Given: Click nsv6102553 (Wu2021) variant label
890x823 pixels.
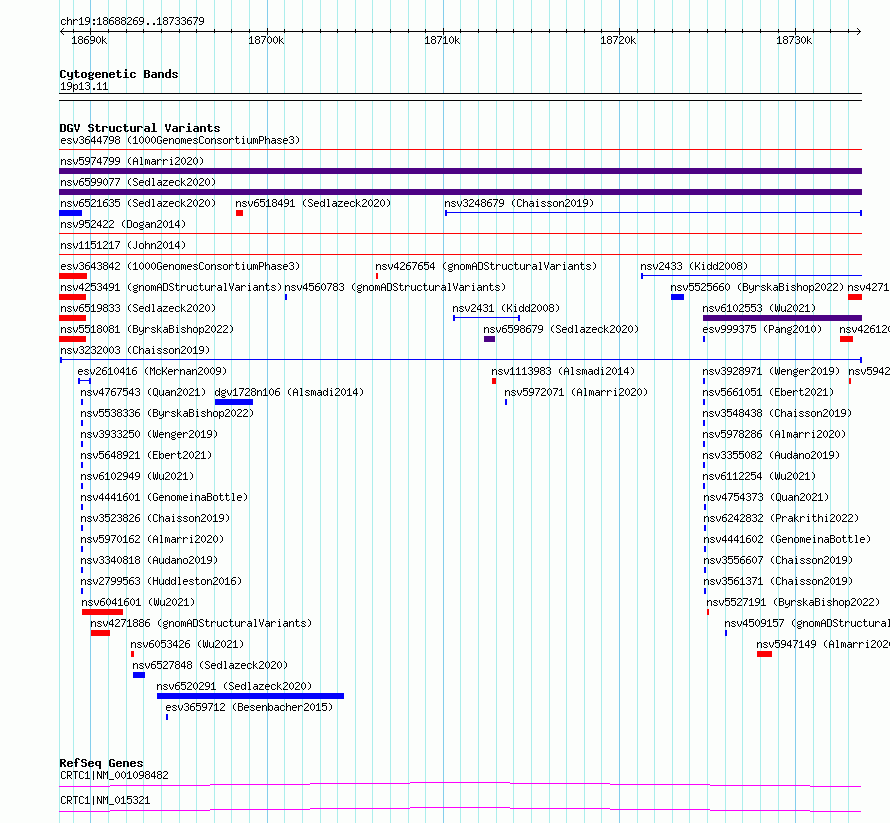Looking at the screenshot, I should click(x=759, y=308).
